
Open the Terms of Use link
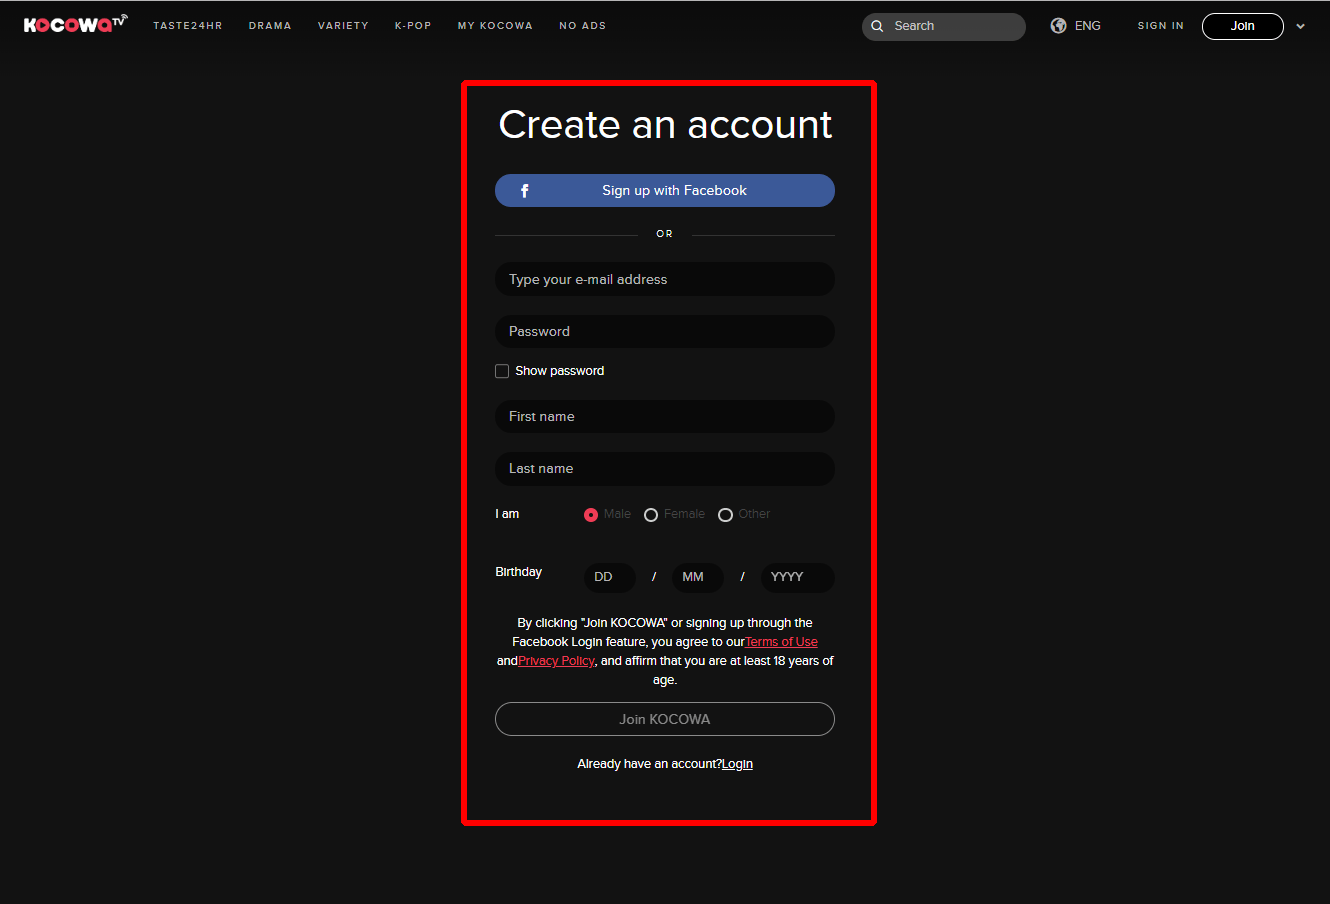pos(781,642)
